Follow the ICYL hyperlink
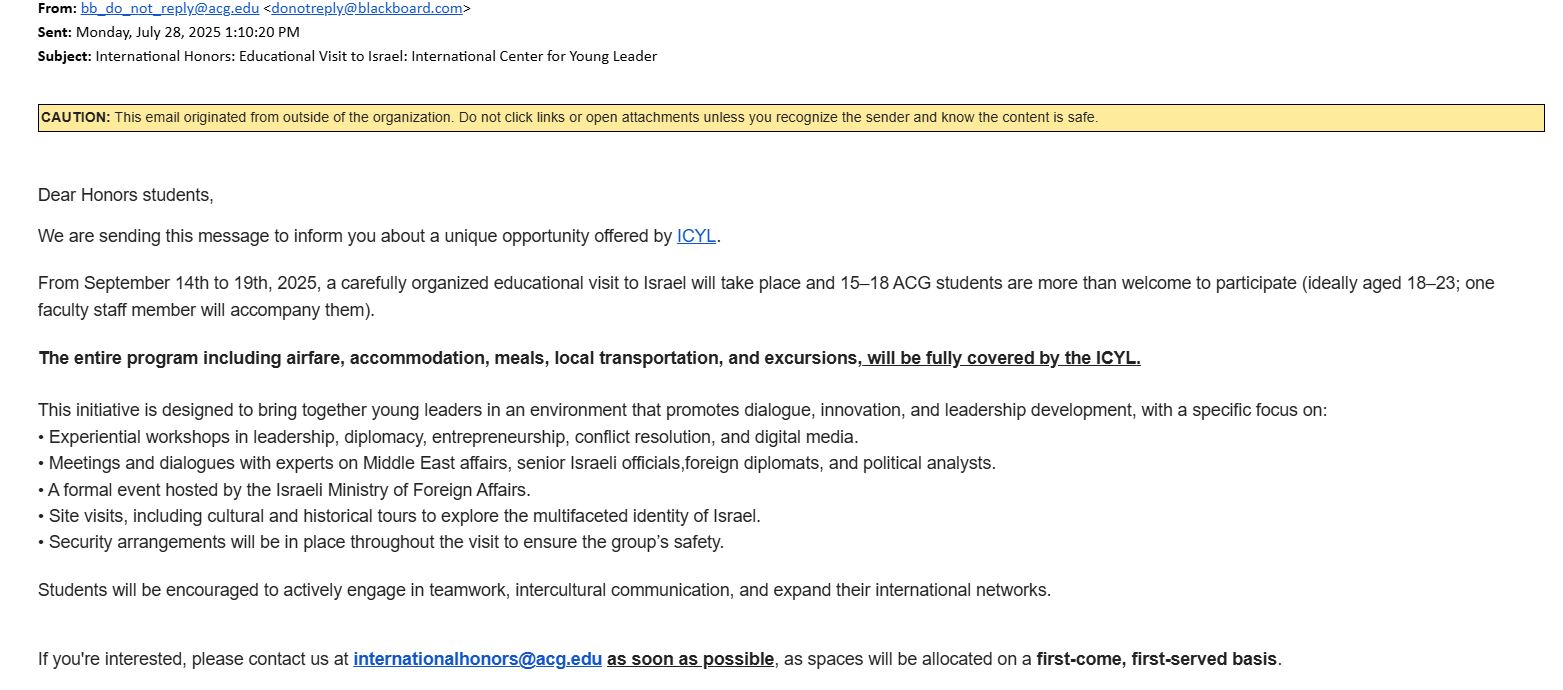The width and height of the screenshot is (1563, 690). point(696,236)
